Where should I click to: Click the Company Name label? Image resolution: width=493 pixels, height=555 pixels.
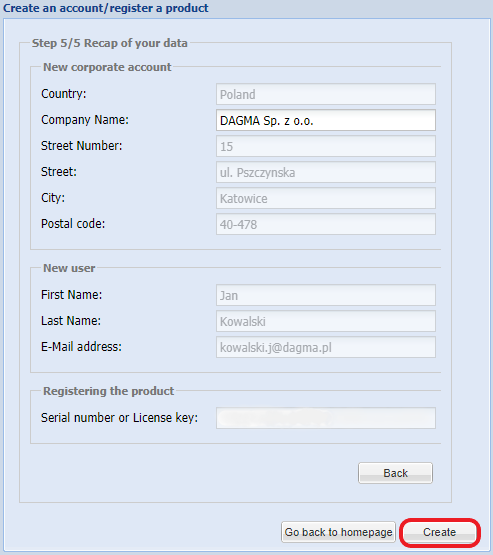(85, 120)
